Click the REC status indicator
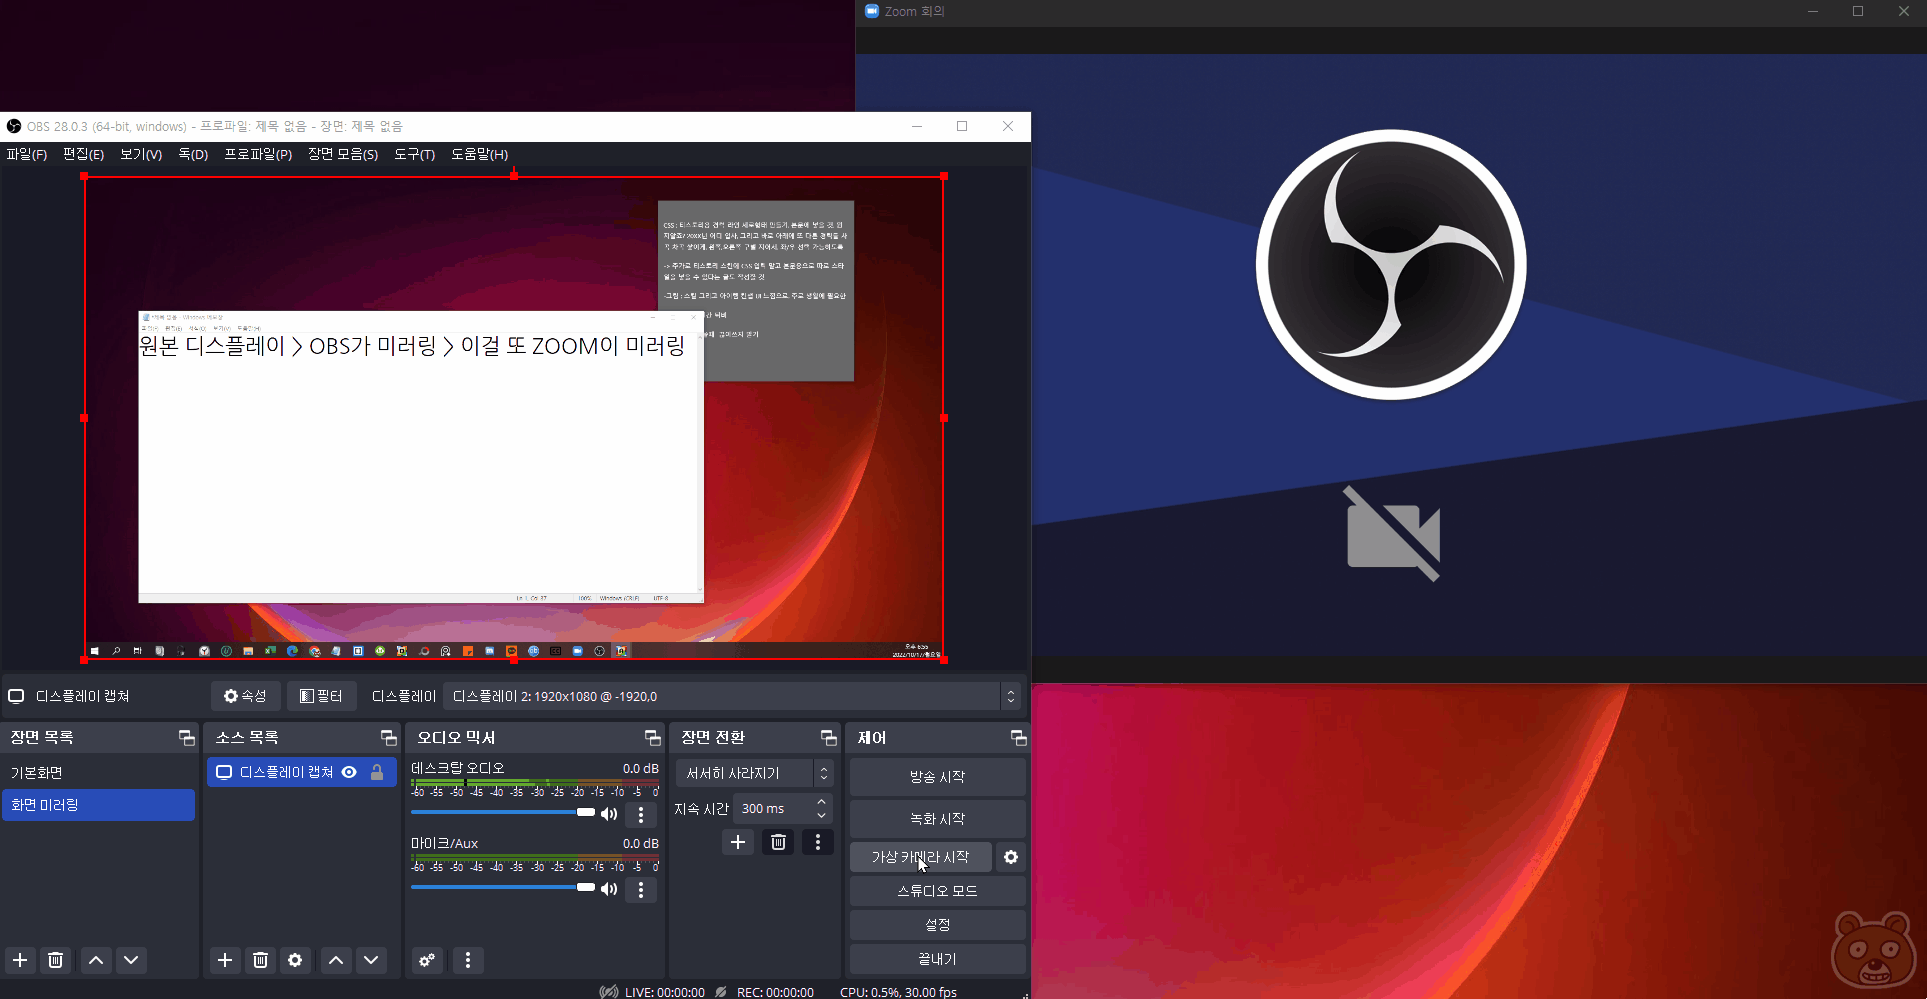Viewport: 1927px width, 999px height. tap(765, 992)
